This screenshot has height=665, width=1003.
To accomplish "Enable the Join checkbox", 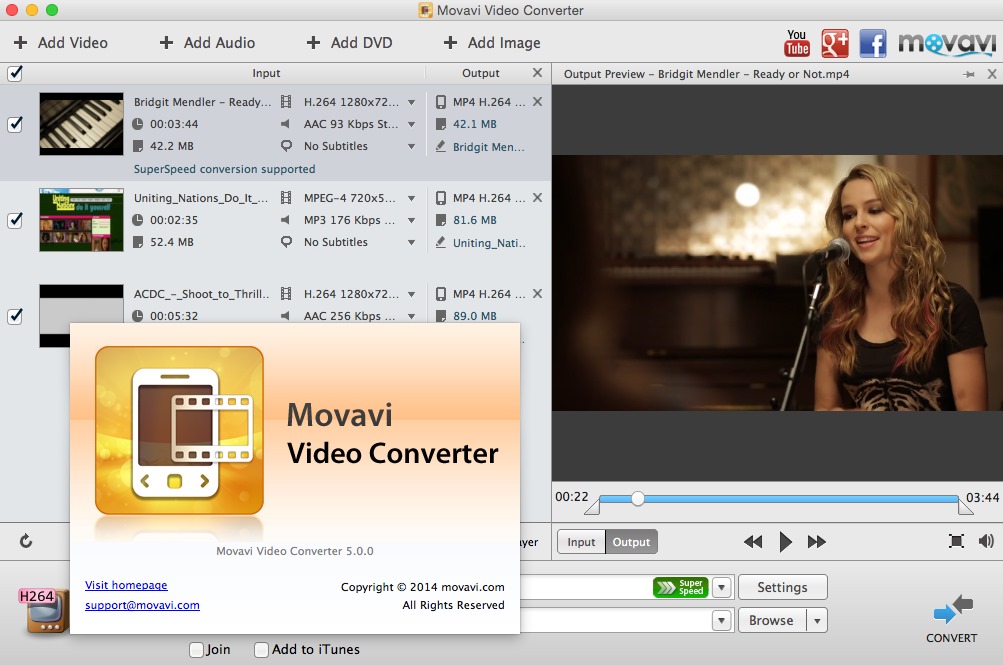I will tap(196, 650).
